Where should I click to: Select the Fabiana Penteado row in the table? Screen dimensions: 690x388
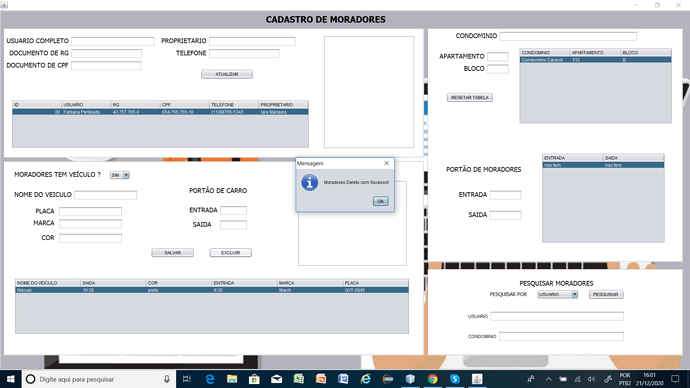click(x=160, y=112)
